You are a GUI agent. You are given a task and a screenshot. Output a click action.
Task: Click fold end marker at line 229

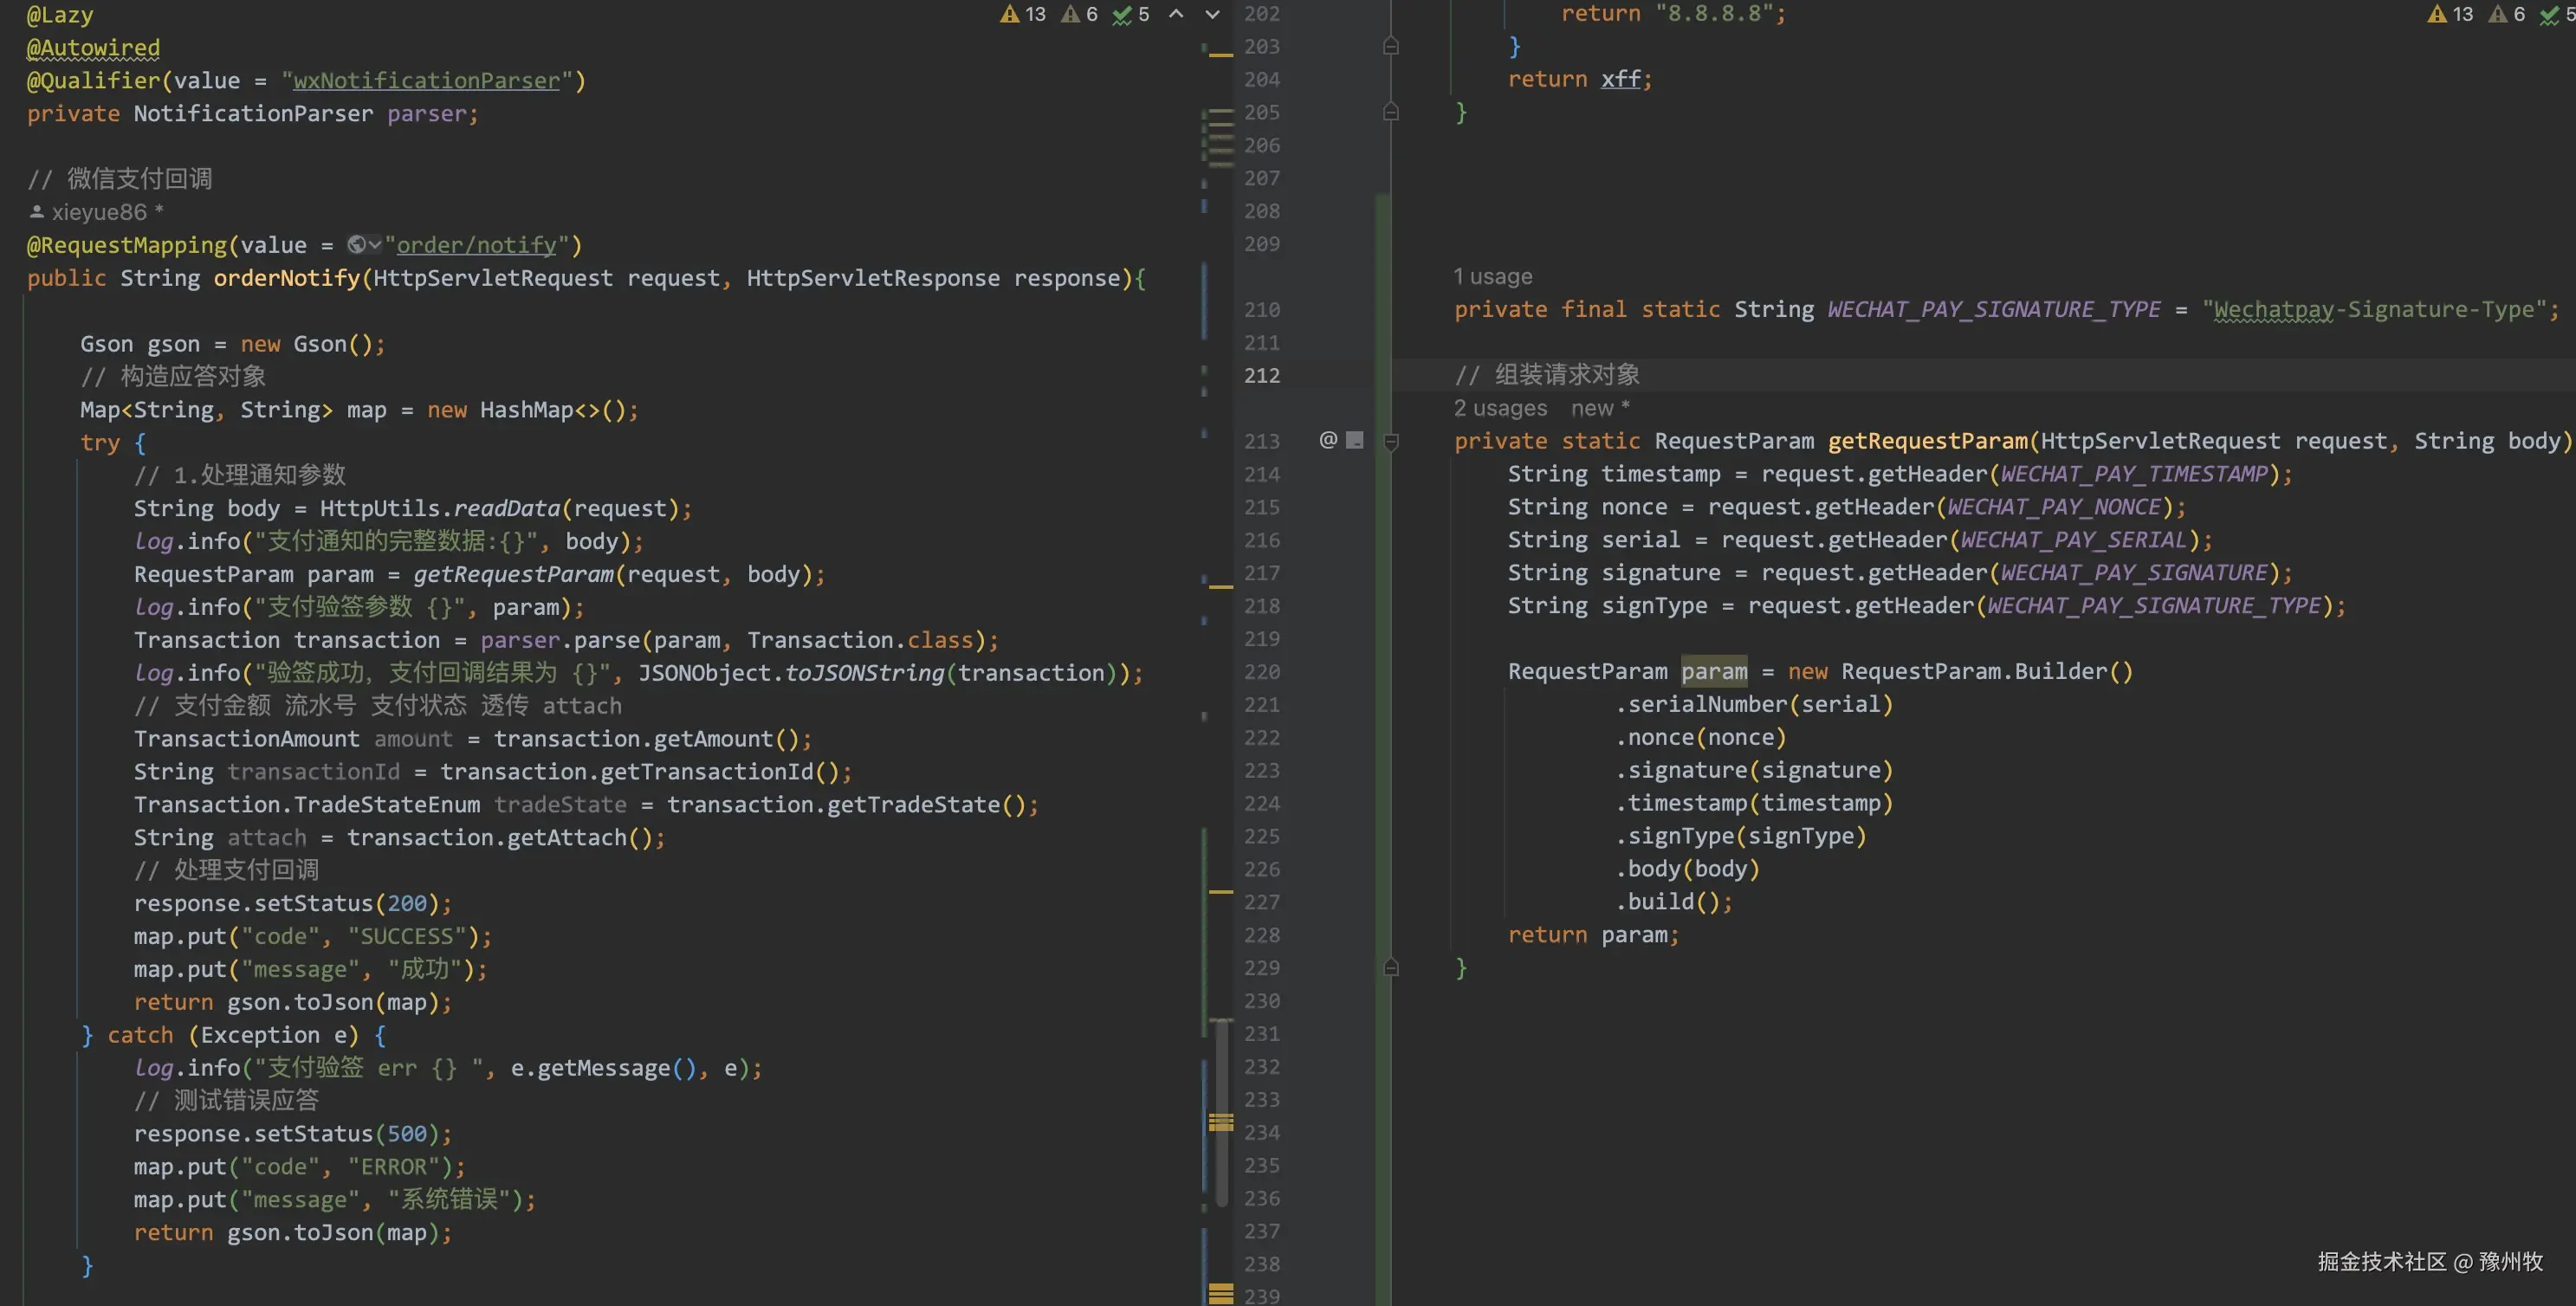tap(1391, 968)
